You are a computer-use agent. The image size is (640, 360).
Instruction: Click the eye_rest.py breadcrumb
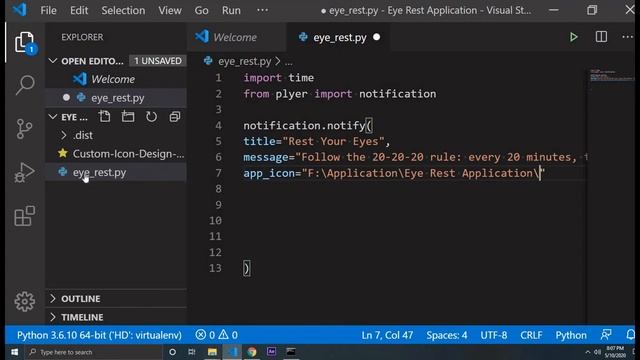click(x=244, y=62)
